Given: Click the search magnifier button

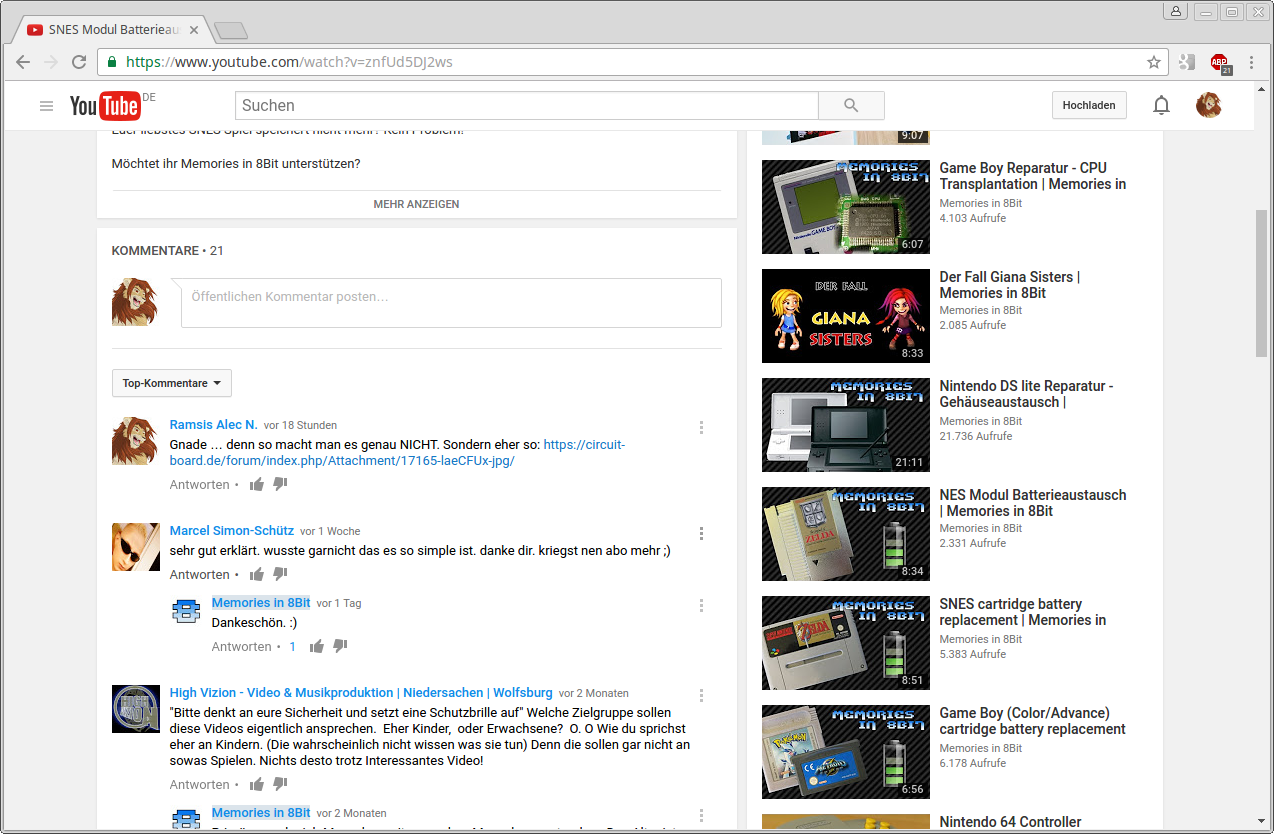Looking at the screenshot, I should [x=851, y=105].
